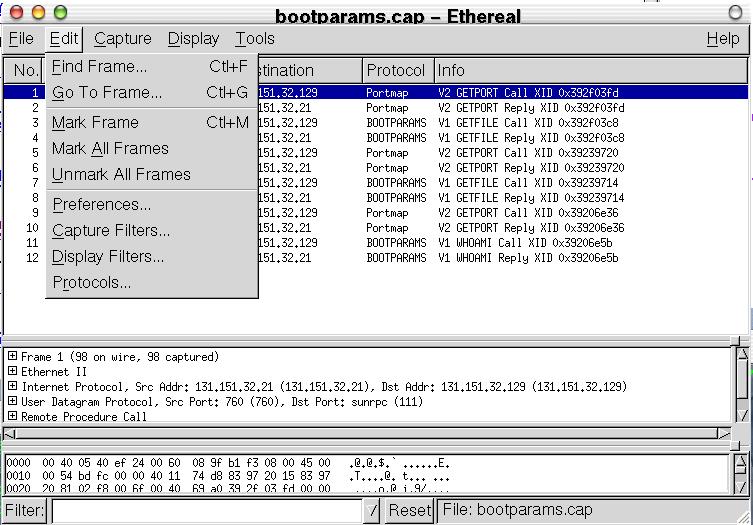Sort by the Info column header
Viewport: 753px width, 525px height.
tap(591, 71)
